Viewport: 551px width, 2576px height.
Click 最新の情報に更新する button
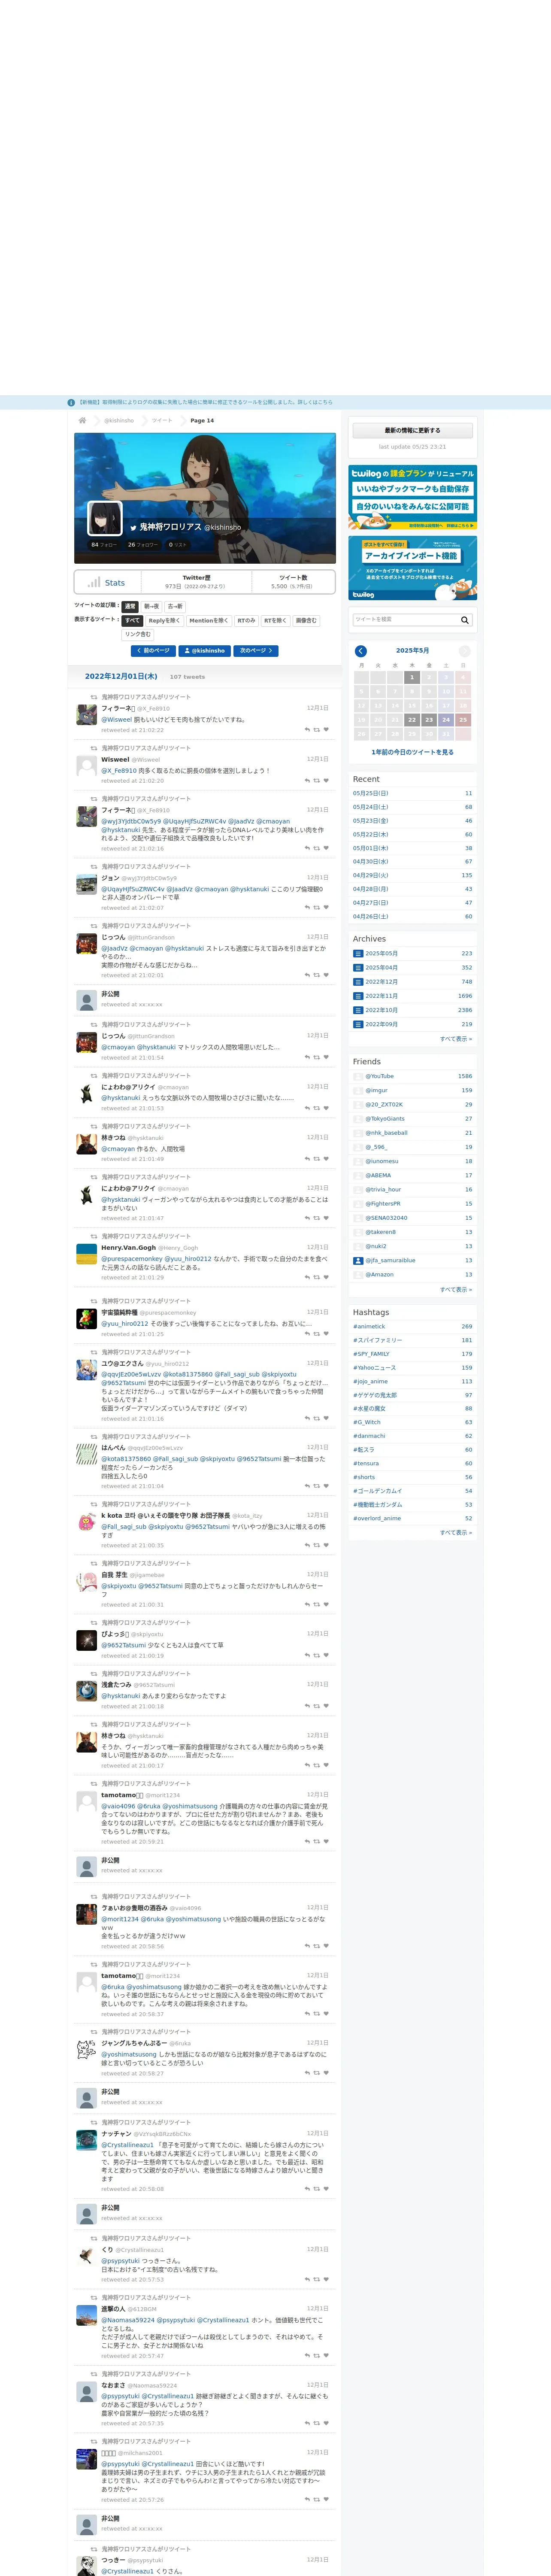[x=412, y=430]
